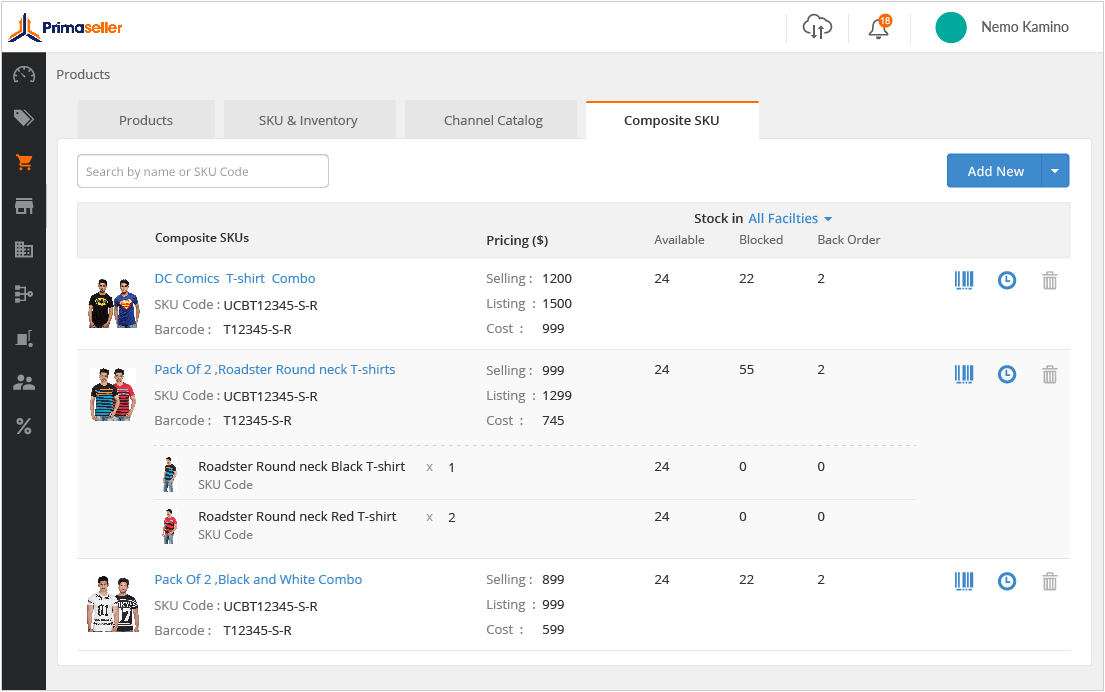
Task: Open the people users icon in sidebar
Action: tap(24, 383)
